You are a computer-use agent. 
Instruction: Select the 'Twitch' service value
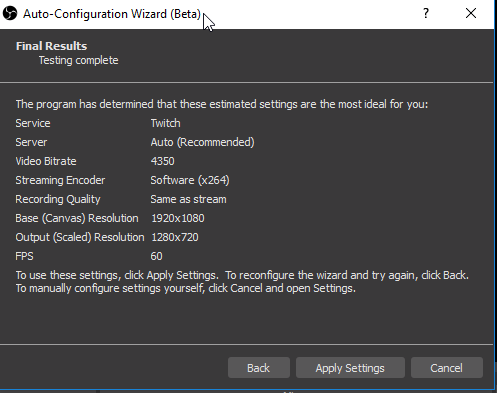[x=165, y=123]
